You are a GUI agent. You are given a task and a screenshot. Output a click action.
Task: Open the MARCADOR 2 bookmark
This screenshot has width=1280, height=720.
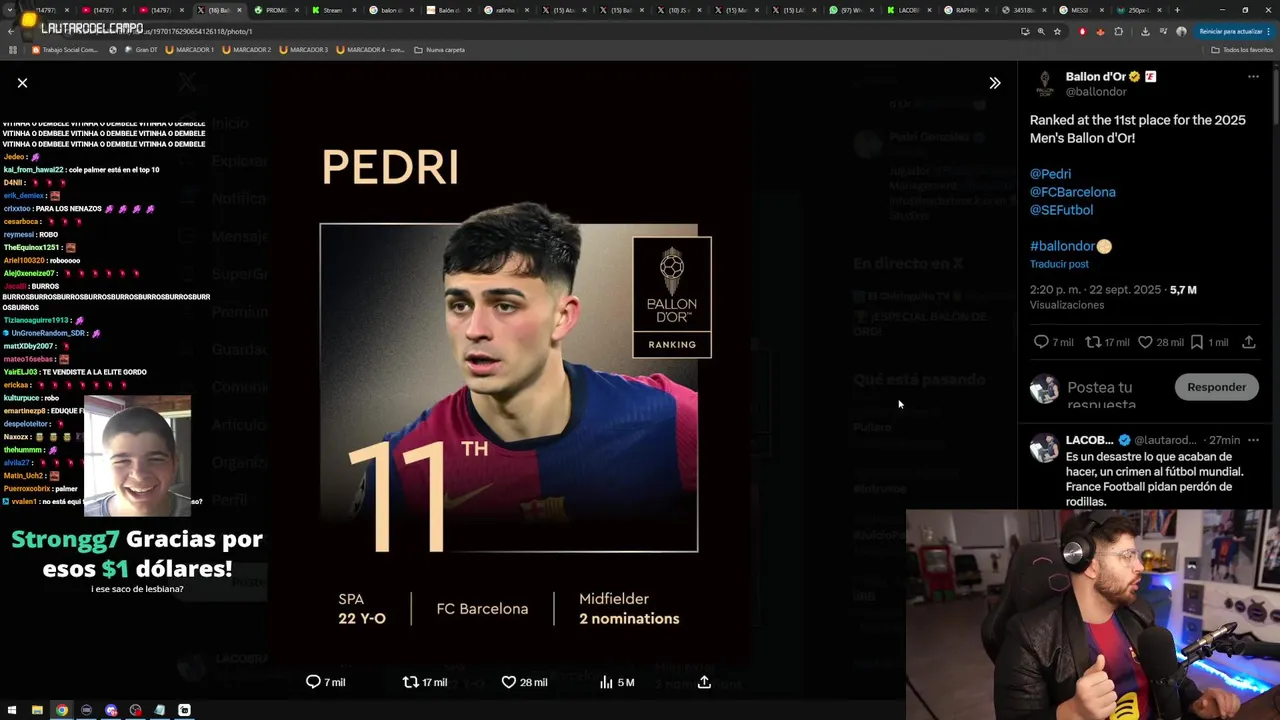pos(247,50)
